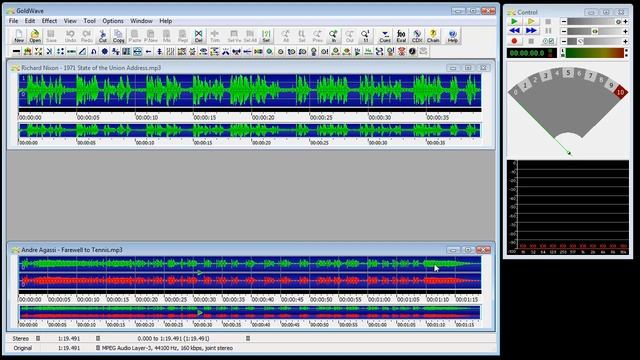Click the red right channel of Agassi waveform

(x=250, y=281)
